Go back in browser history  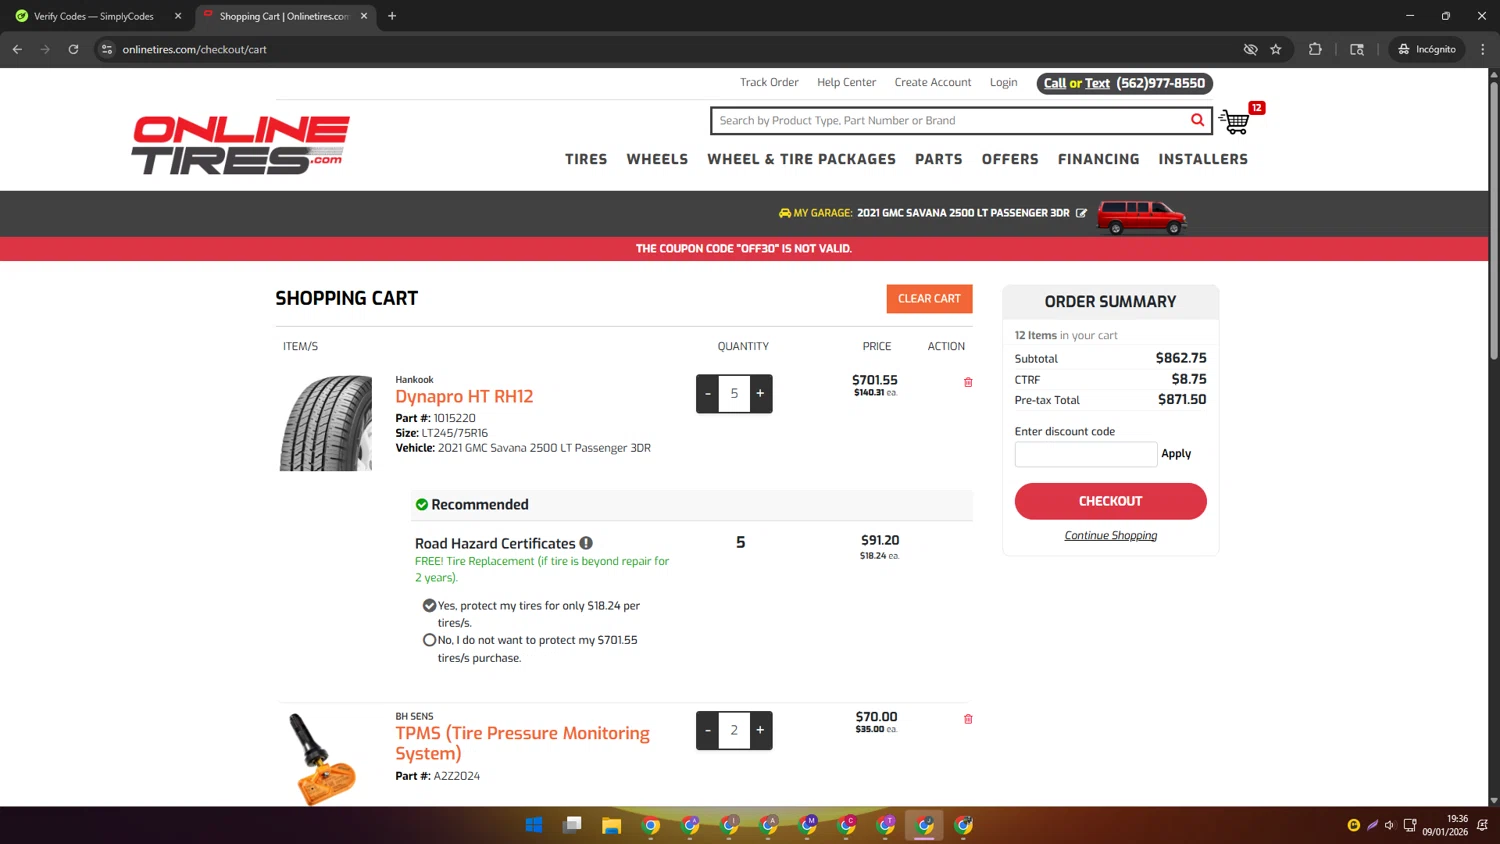[x=17, y=49]
